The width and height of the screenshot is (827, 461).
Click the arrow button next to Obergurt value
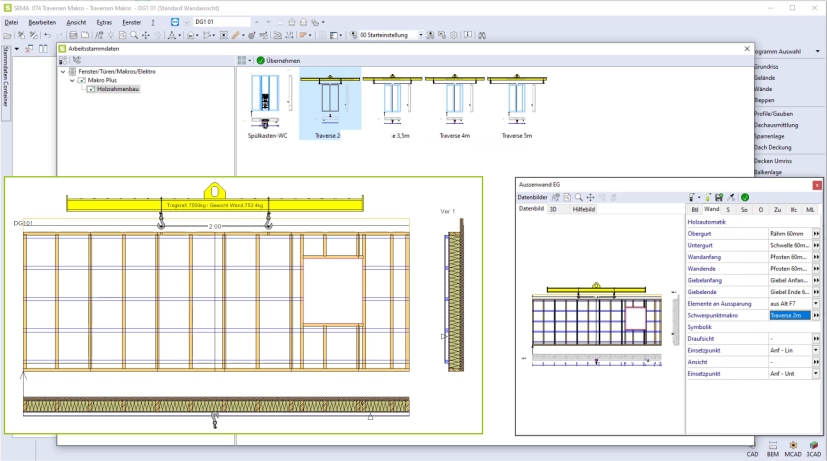pos(816,233)
